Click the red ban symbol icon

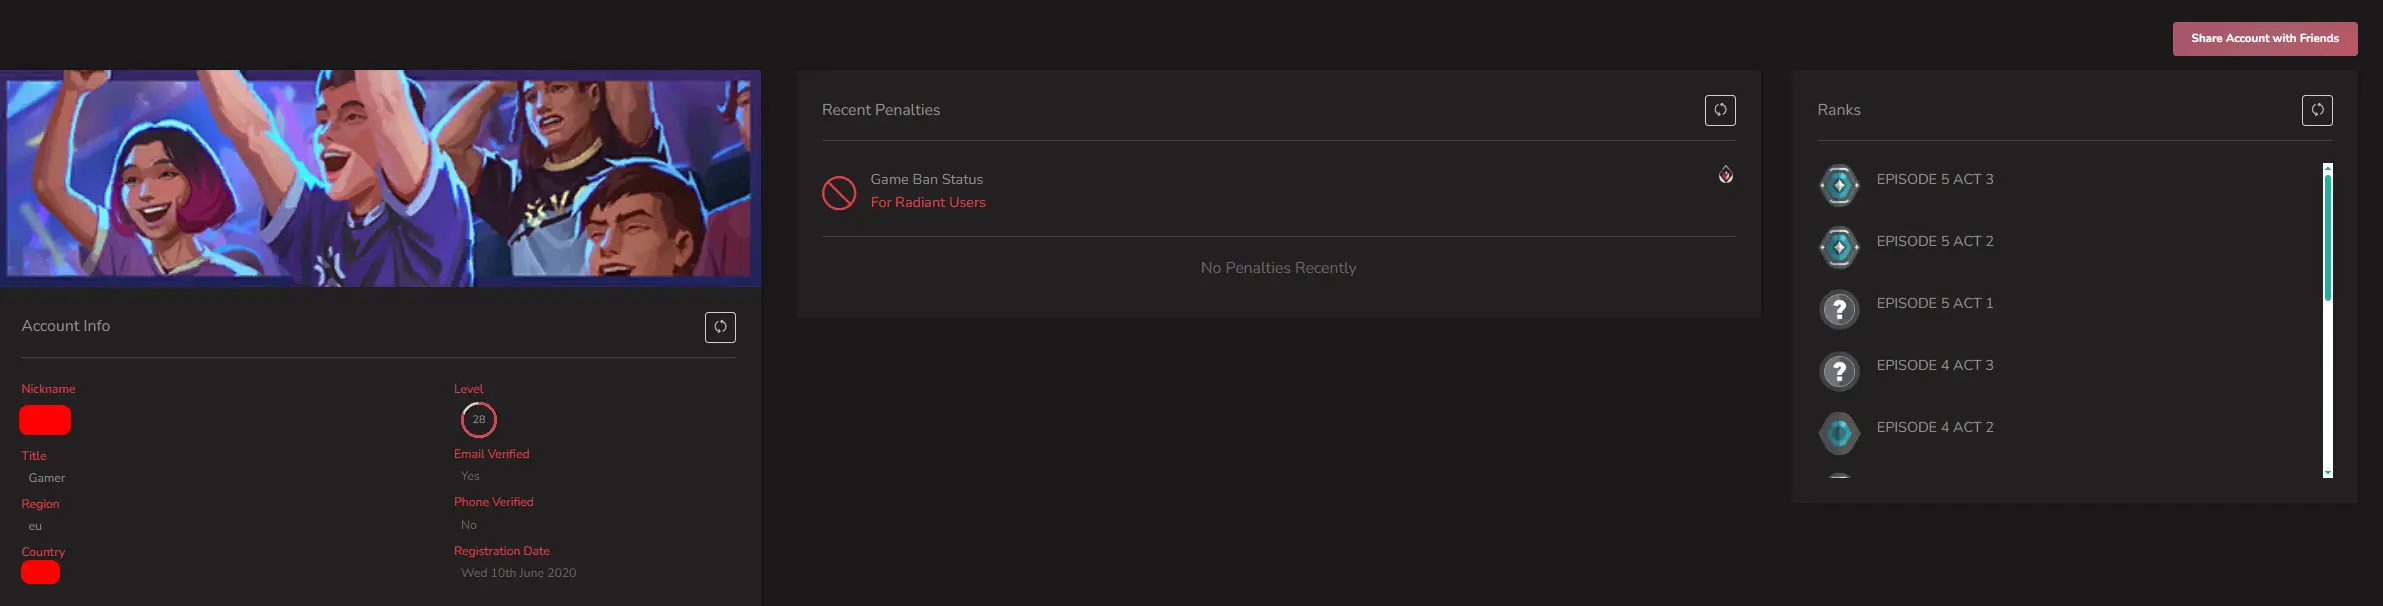tap(839, 193)
